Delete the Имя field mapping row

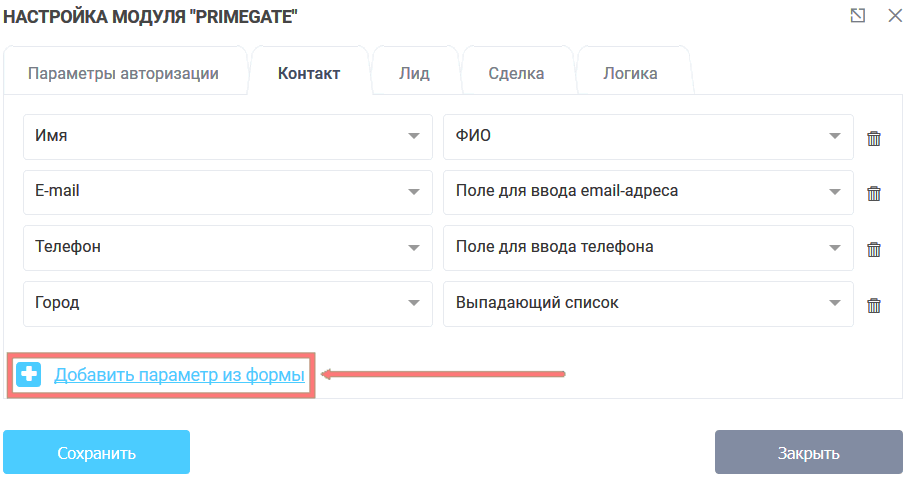coord(873,138)
